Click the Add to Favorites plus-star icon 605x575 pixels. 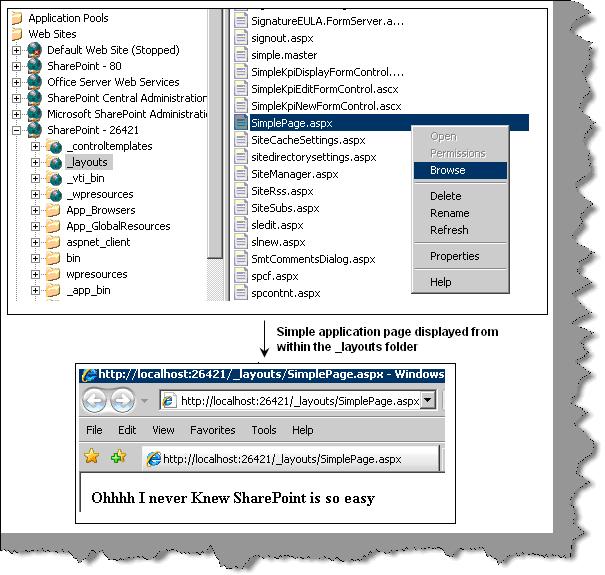tap(118, 457)
